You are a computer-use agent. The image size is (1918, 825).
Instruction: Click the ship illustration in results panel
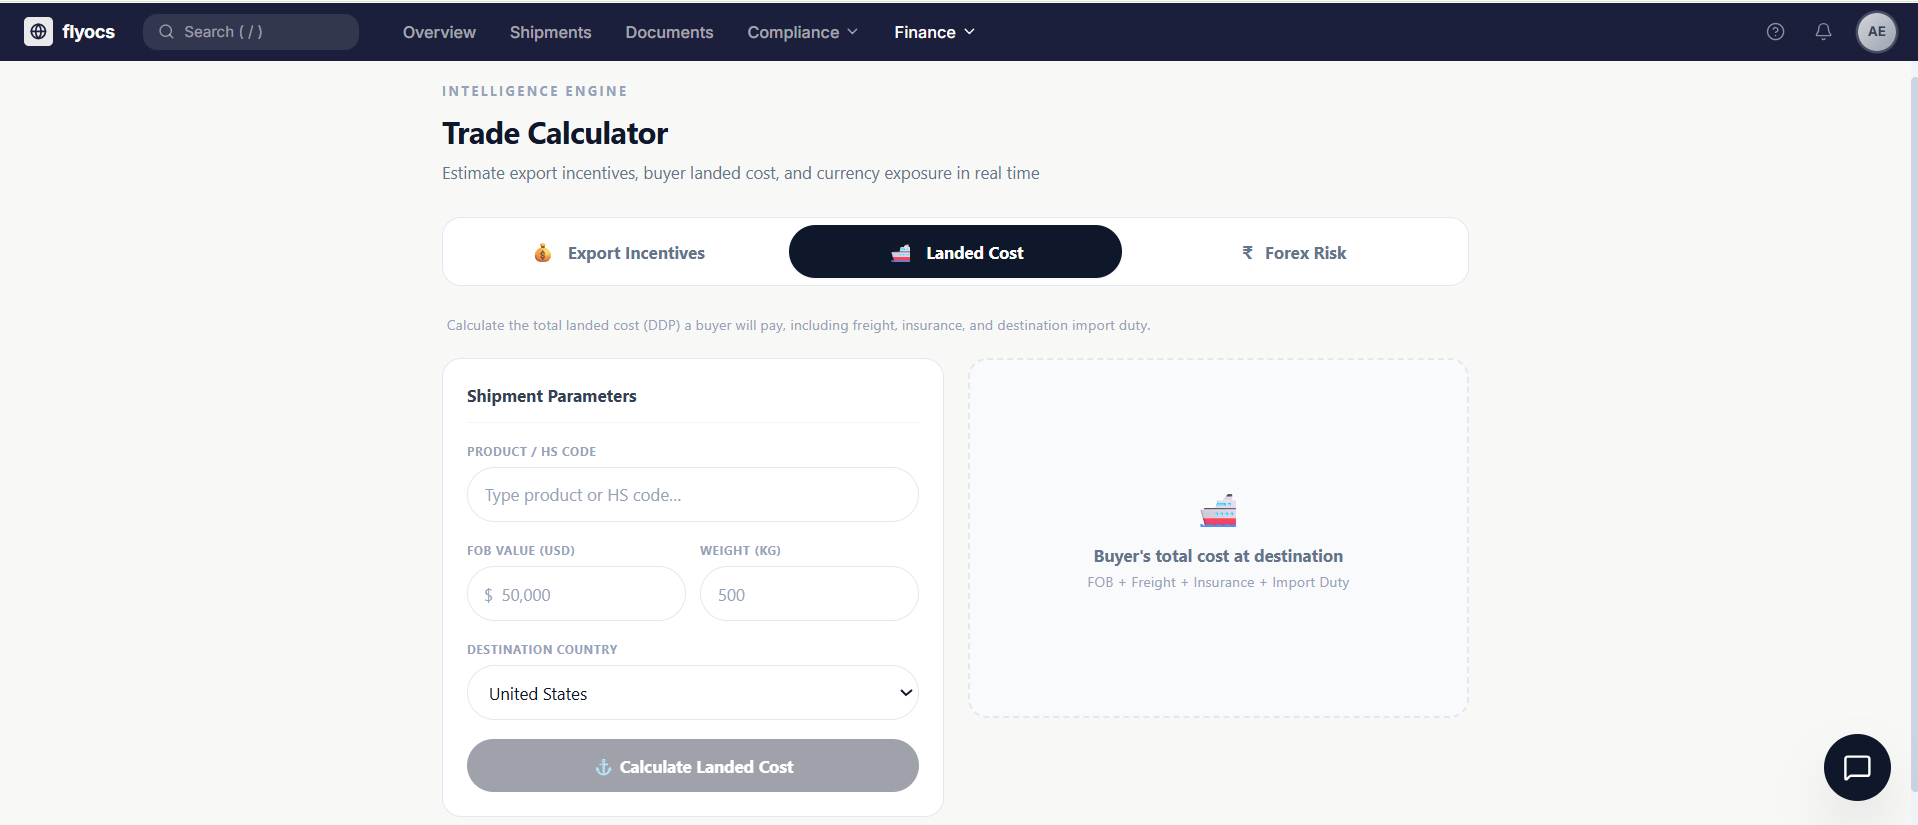pos(1218,511)
